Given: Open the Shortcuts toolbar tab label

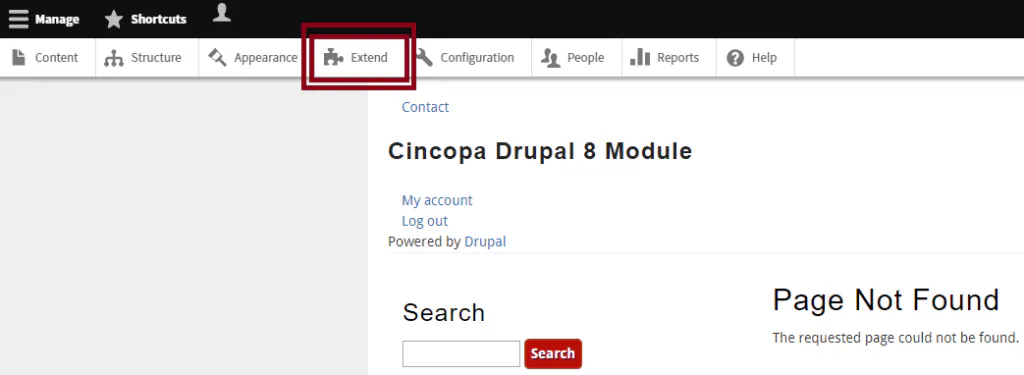Looking at the screenshot, I should (x=159, y=20).
